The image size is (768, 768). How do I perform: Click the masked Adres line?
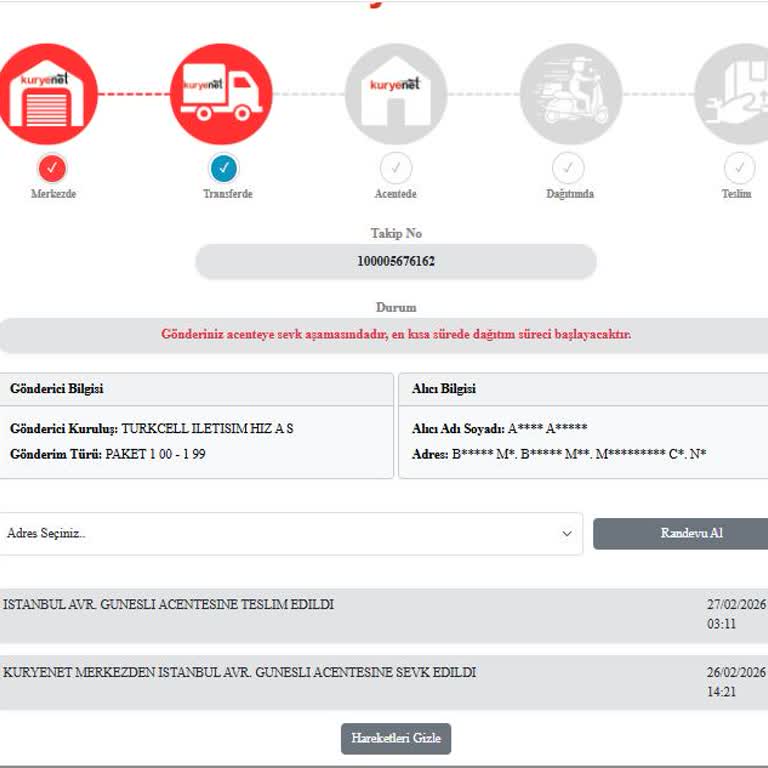[x=559, y=454]
